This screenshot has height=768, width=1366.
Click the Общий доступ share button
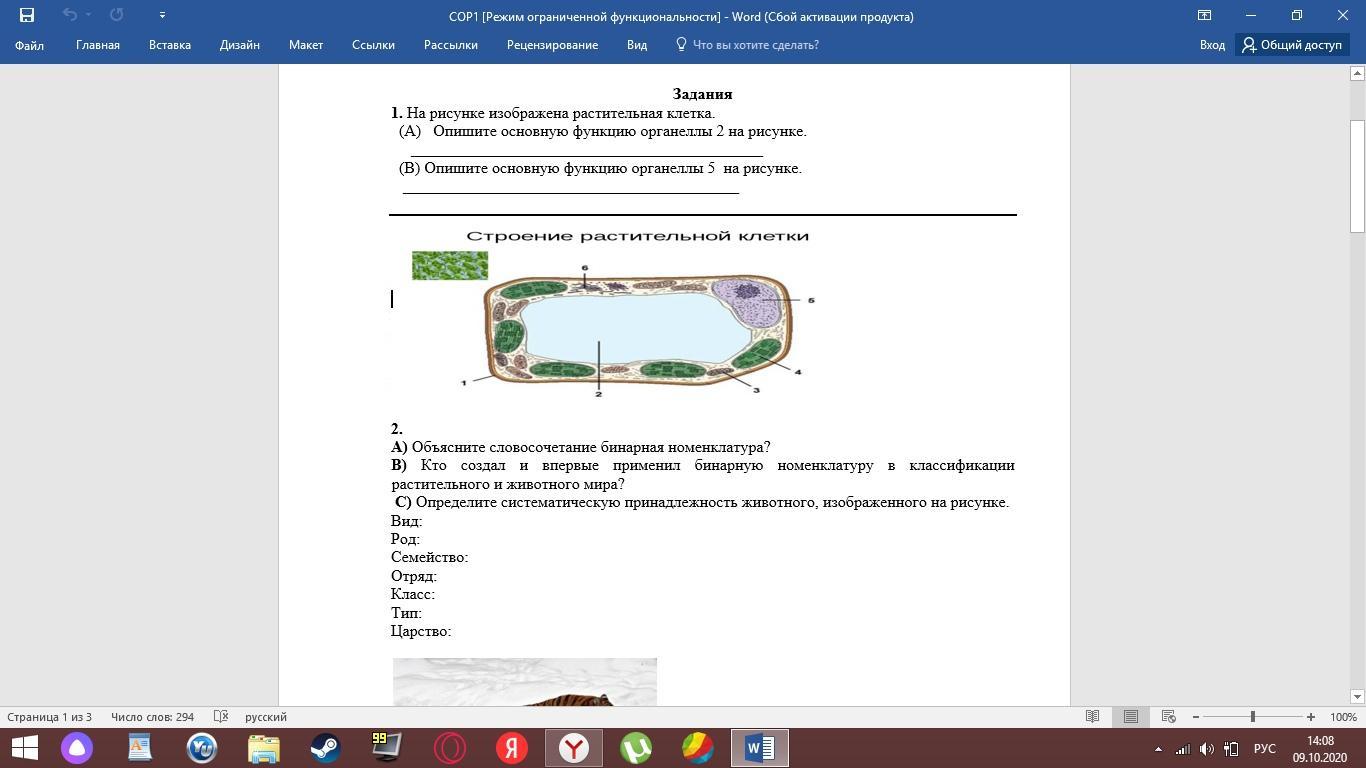tap(1292, 45)
